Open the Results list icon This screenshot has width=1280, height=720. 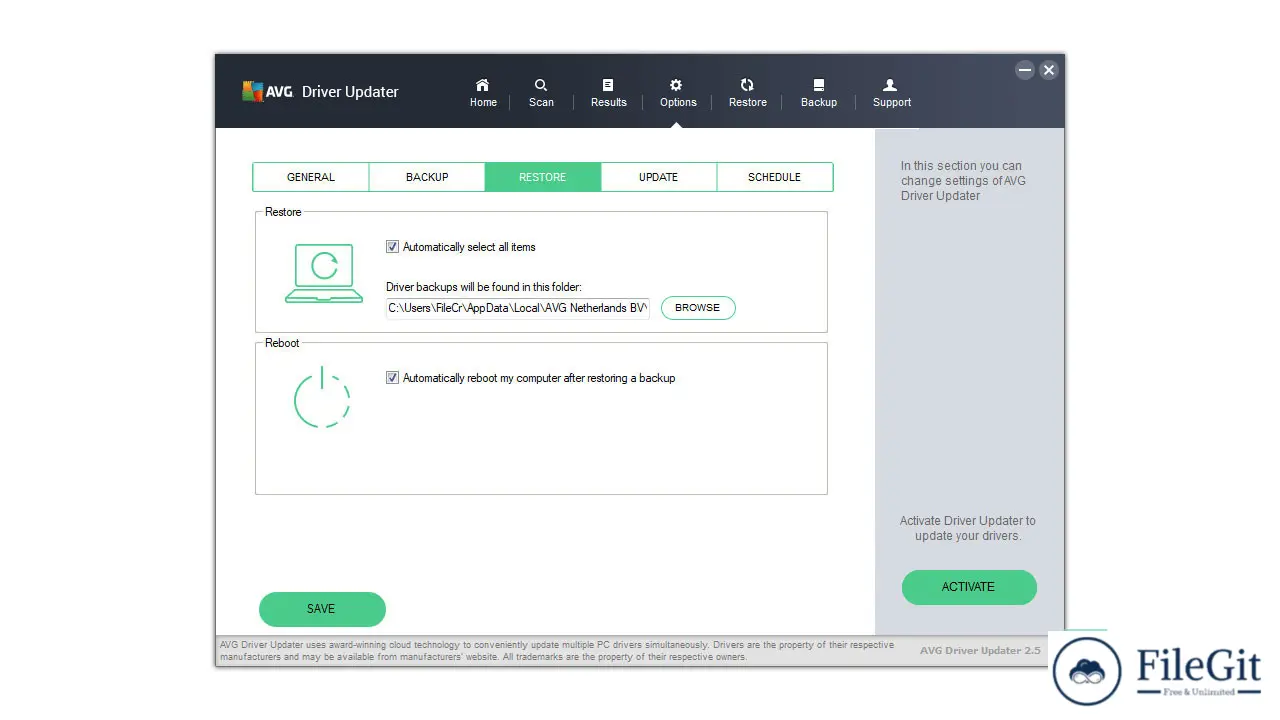tap(608, 85)
